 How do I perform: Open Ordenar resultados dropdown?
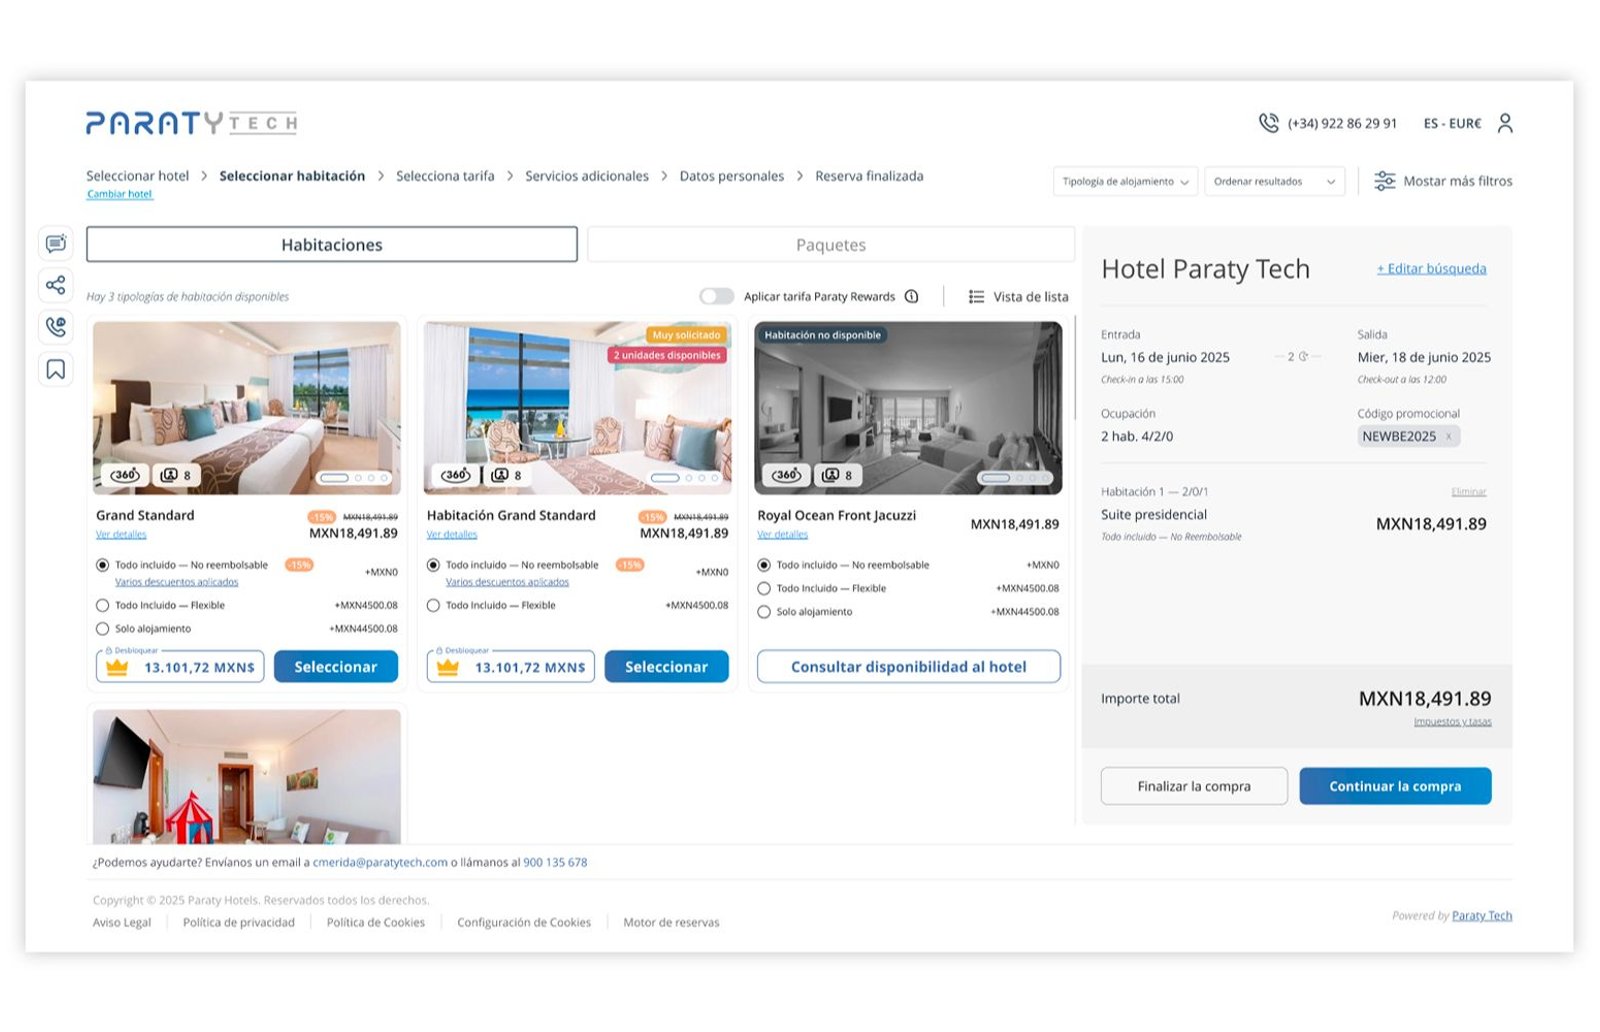point(1274,181)
